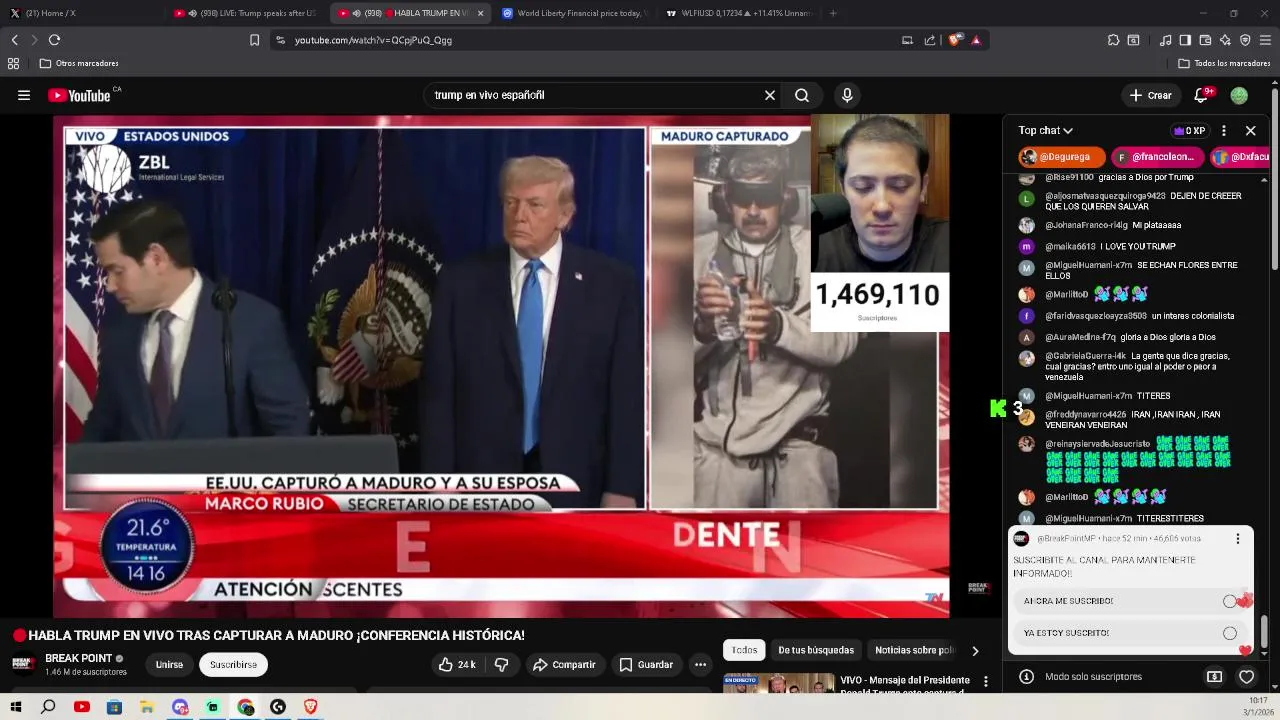Open YouTube notifications bell
Screen dimensions: 1280x720
pos(1202,95)
